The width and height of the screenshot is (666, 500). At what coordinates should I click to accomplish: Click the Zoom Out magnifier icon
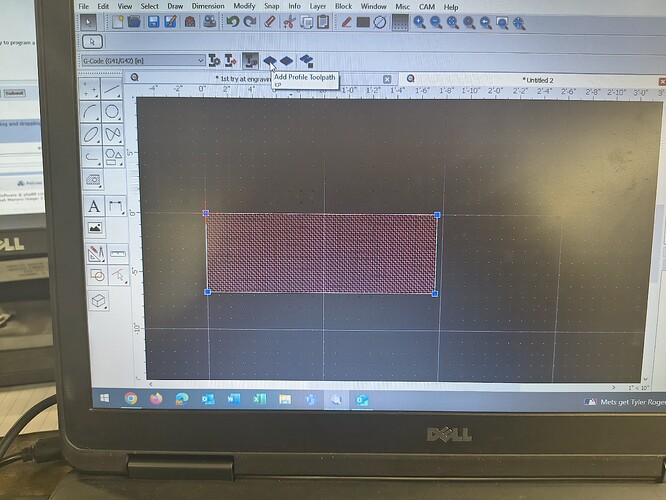(x=436, y=23)
